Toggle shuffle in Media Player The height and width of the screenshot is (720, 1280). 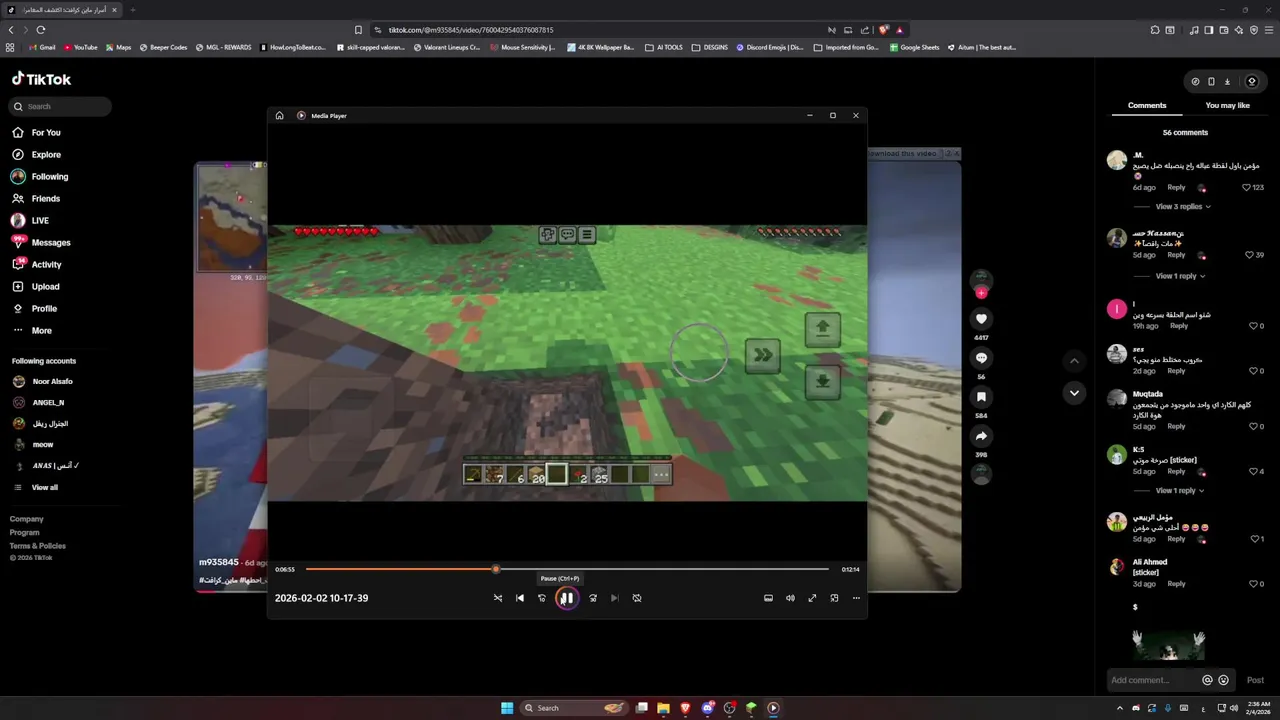[x=498, y=598]
